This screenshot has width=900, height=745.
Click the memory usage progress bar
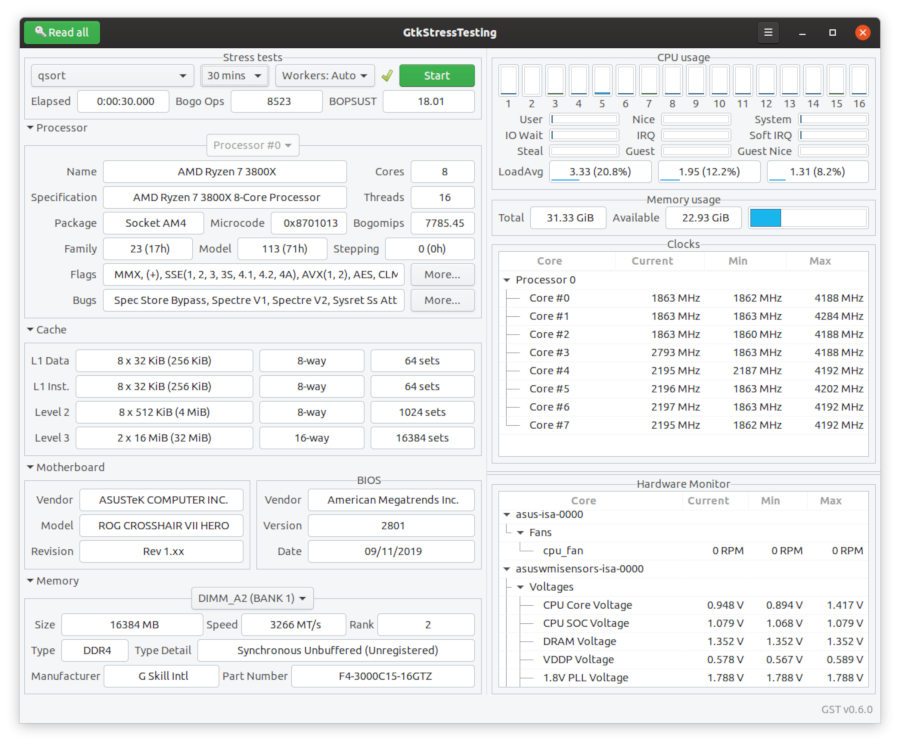808,218
